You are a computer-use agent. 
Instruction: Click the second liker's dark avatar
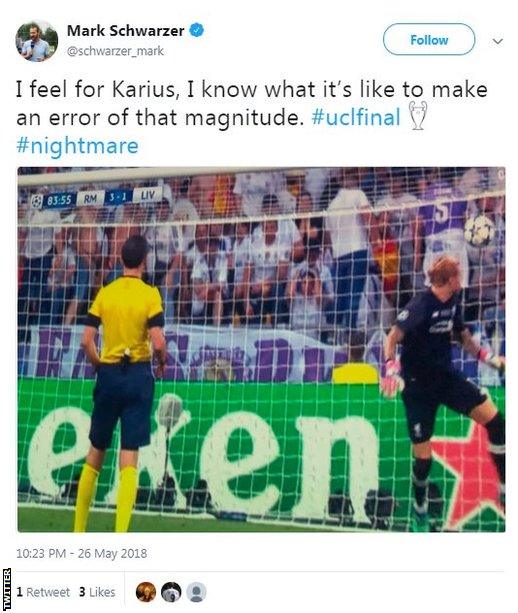point(171,592)
